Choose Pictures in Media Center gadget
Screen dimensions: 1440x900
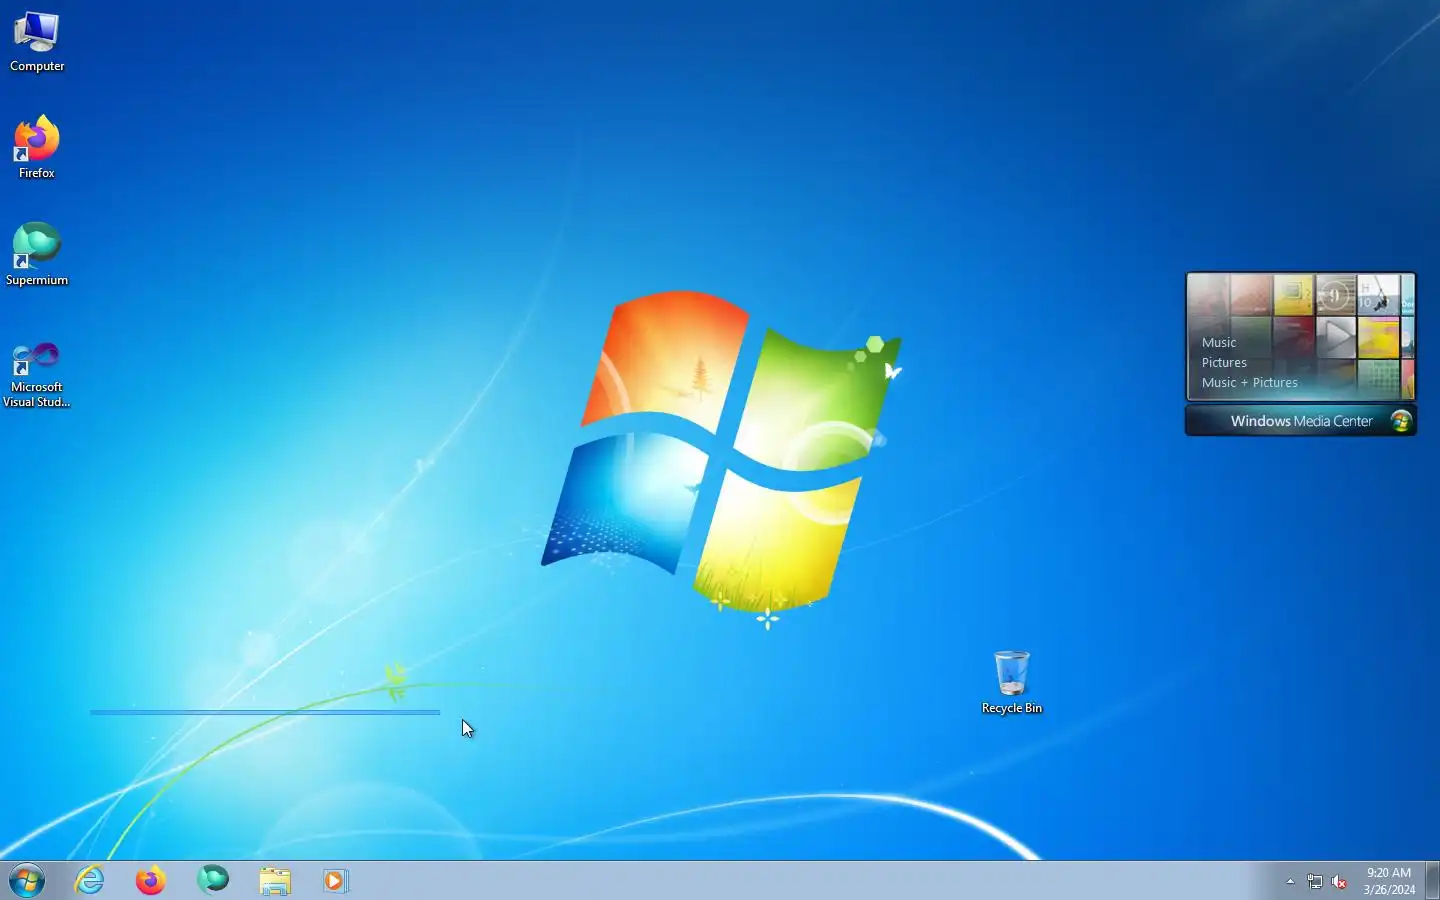coord(1224,362)
